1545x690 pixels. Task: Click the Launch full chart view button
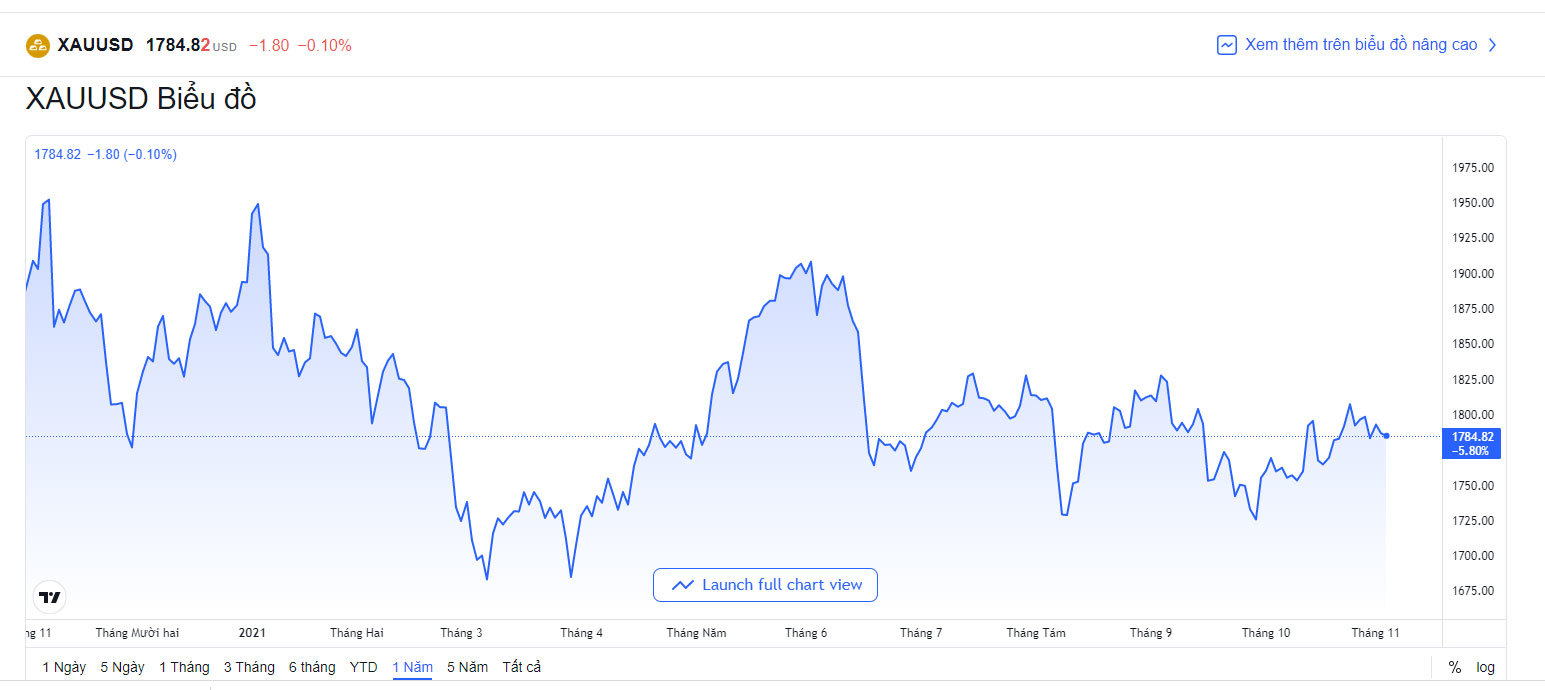tap(765, 585)
